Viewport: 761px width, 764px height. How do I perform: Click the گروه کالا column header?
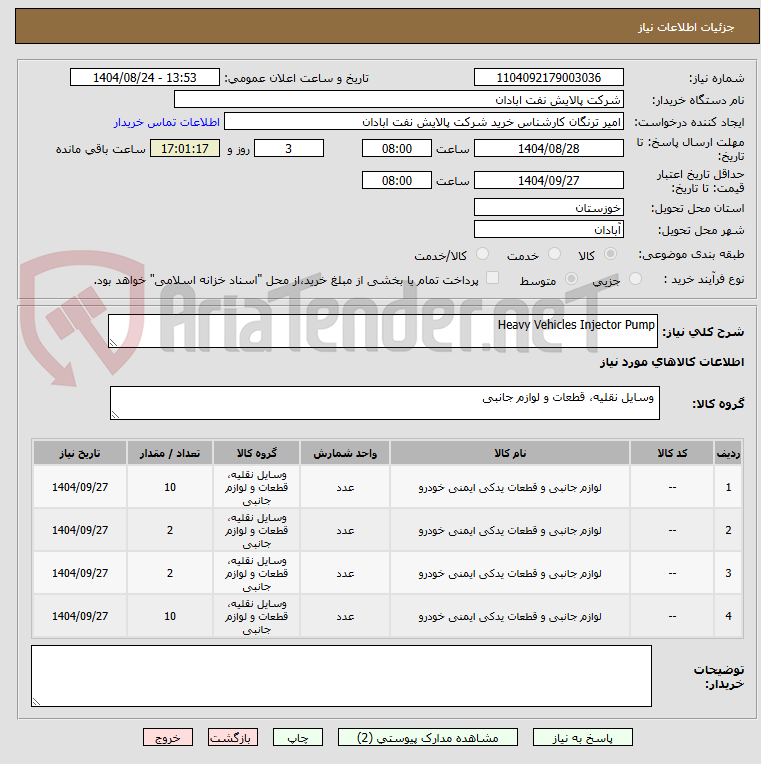tap(256, 453)
